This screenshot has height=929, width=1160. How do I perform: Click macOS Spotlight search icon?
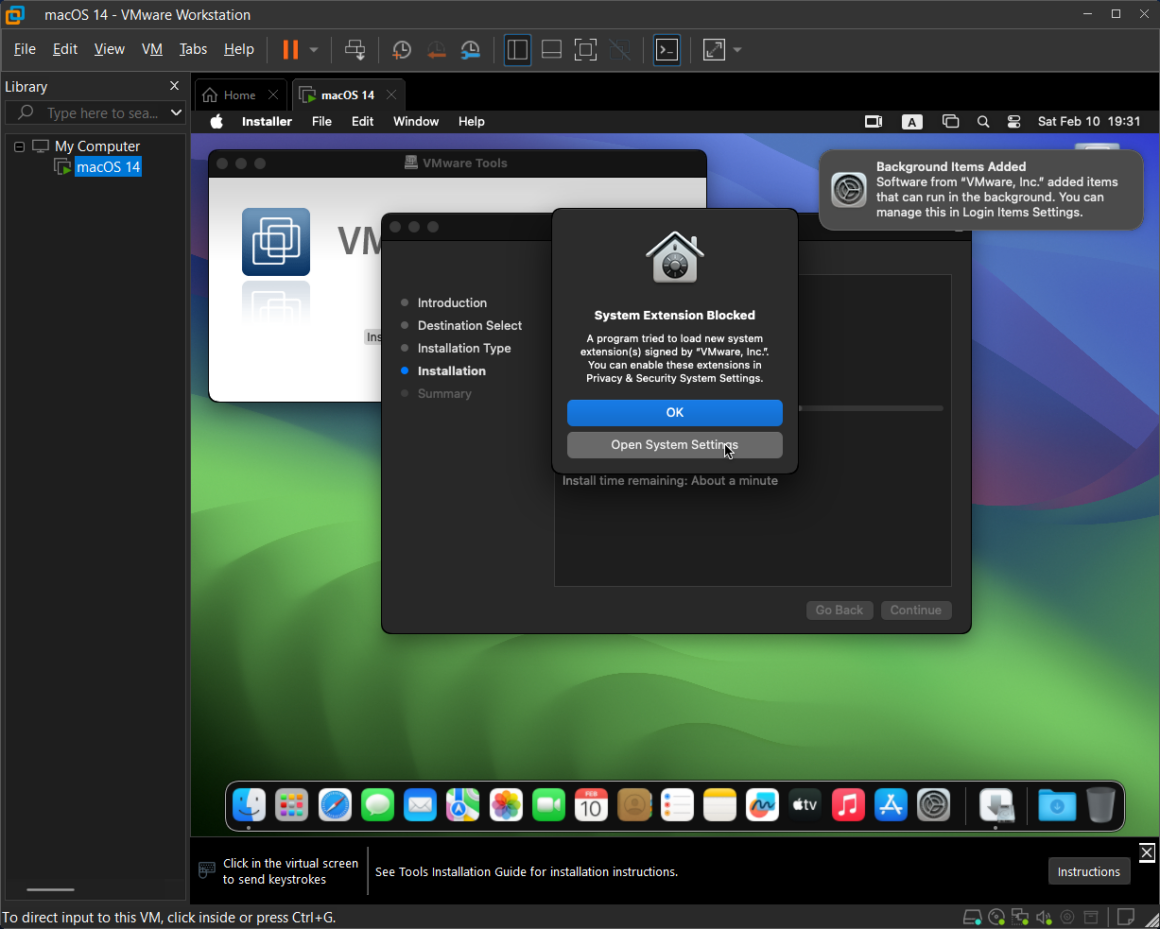pyautogui.click(x=982, y=121)
